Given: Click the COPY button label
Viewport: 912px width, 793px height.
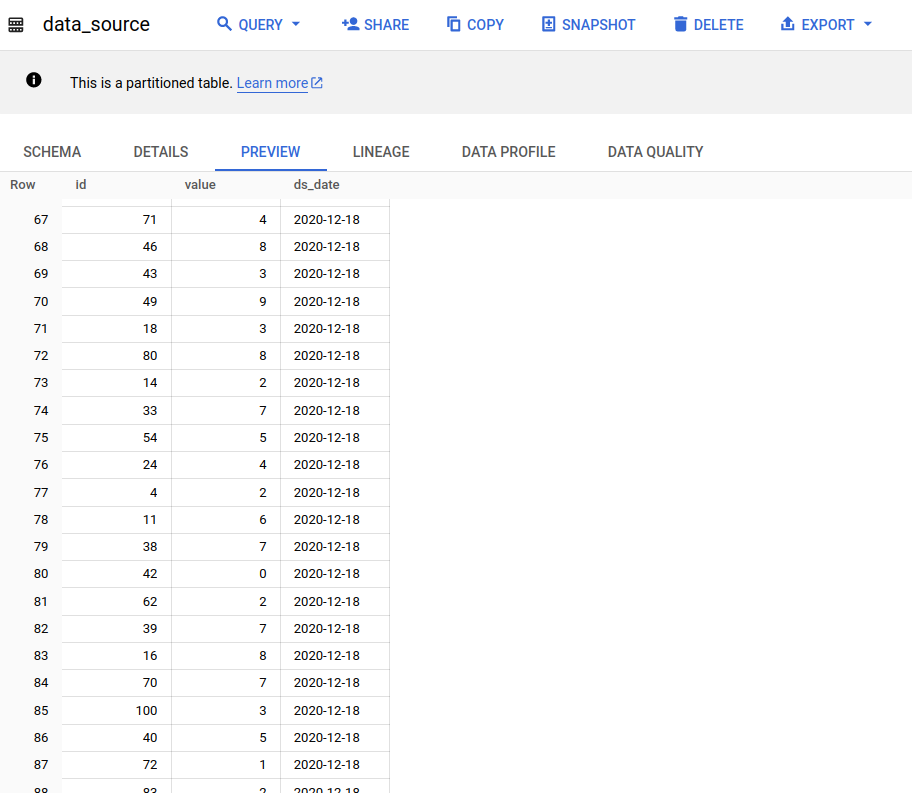Looking at the screenshot, I should [485, 24].
